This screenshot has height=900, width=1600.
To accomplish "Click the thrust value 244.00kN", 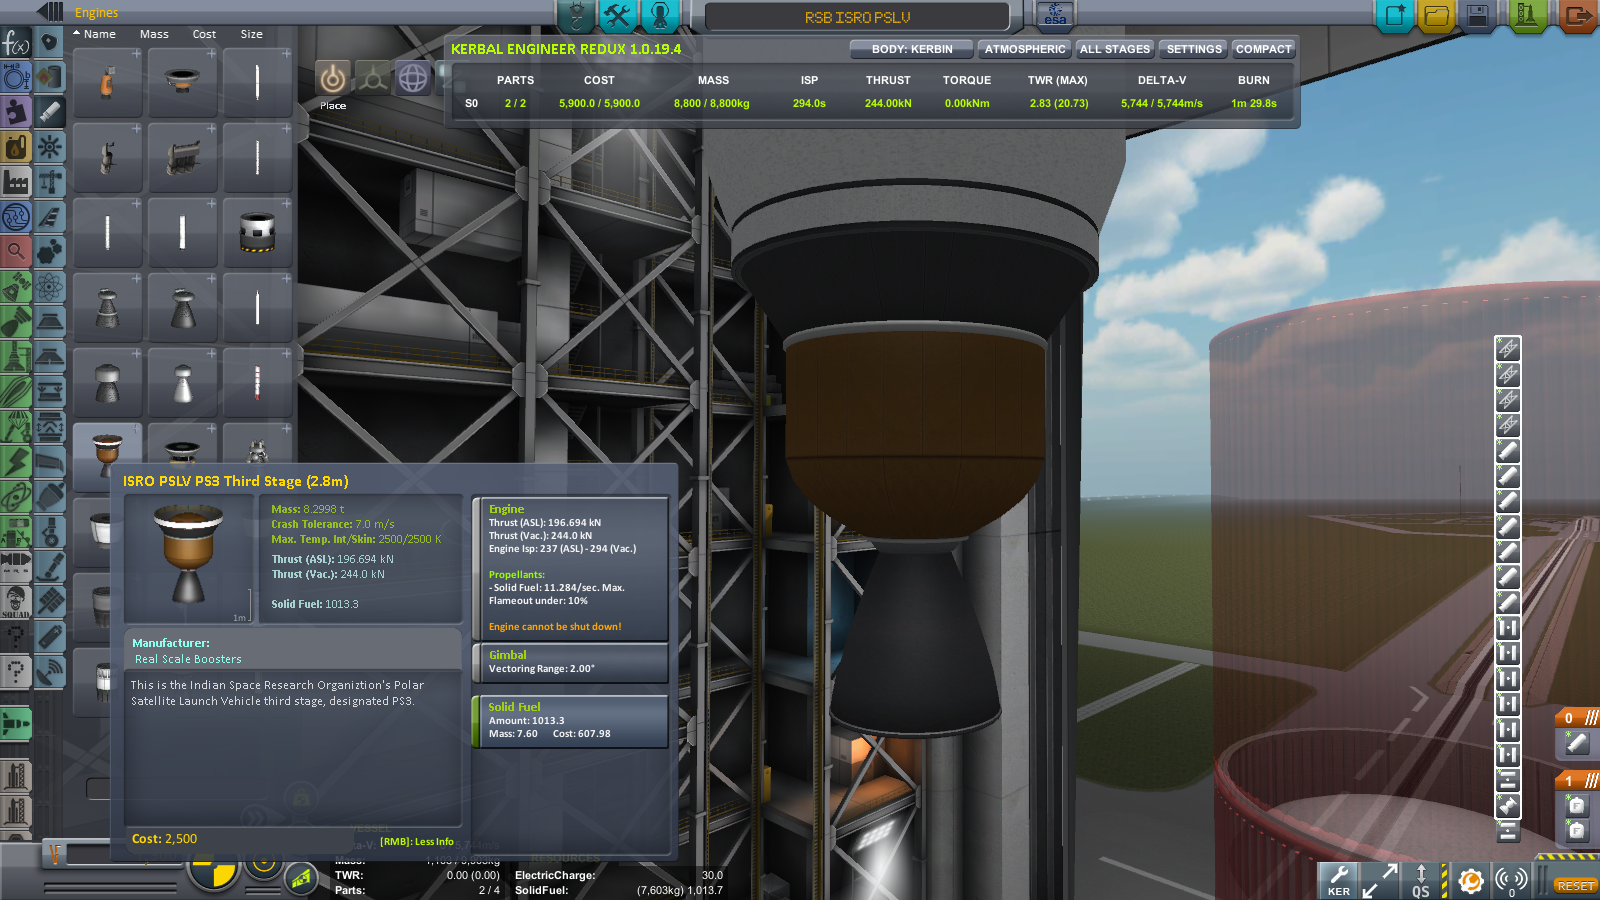I will point(888,103).
